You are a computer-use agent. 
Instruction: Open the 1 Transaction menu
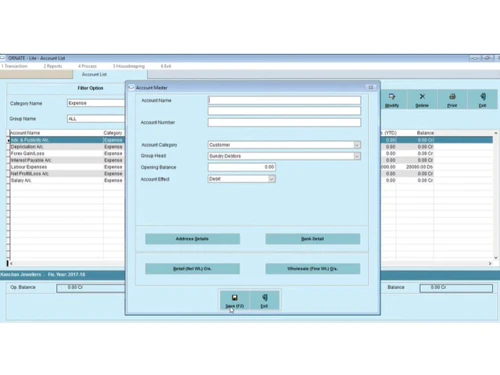point(14,66)
